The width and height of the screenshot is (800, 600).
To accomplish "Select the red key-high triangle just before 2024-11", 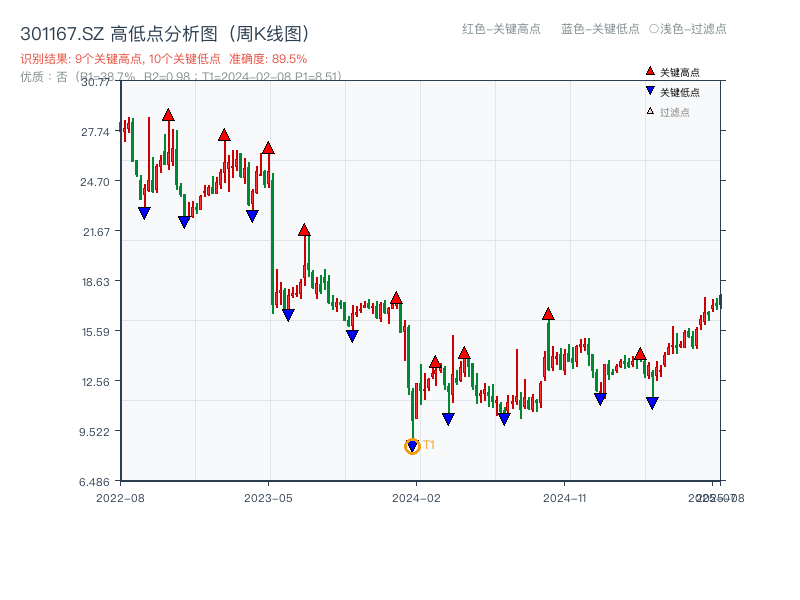I will click(548, 314).
